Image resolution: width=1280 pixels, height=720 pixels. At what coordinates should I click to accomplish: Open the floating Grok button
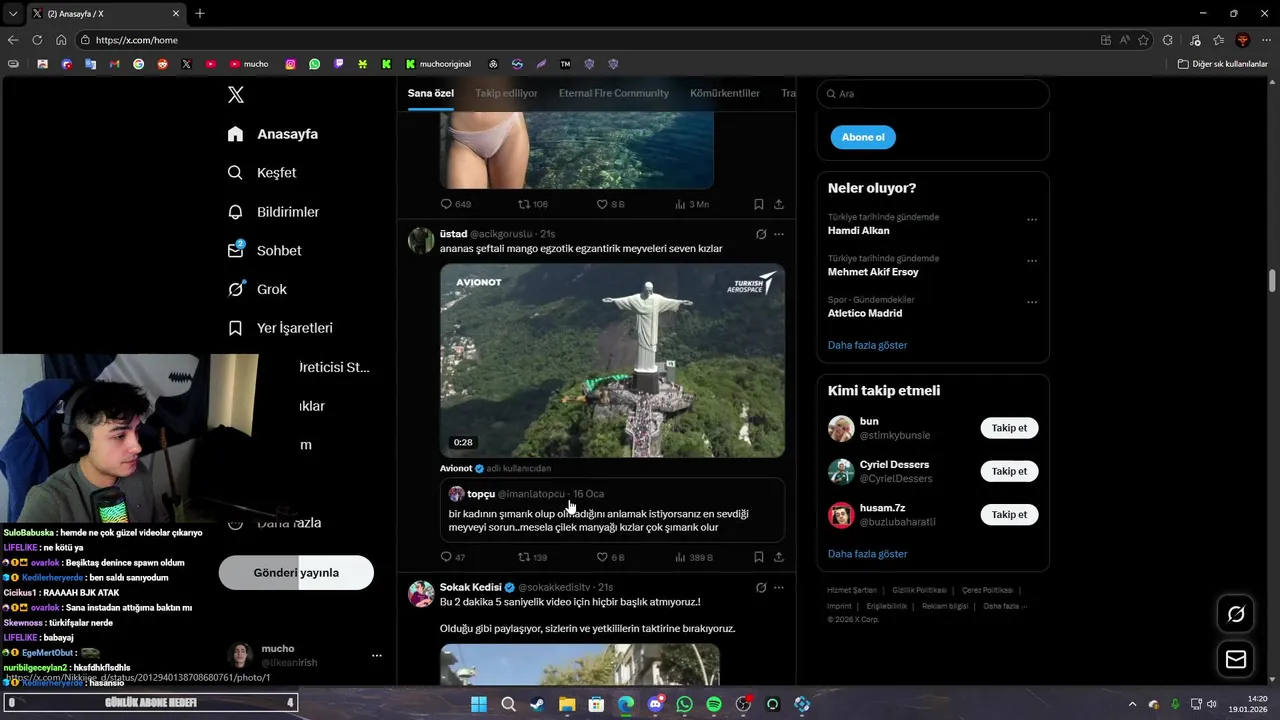click(1236, 614)
